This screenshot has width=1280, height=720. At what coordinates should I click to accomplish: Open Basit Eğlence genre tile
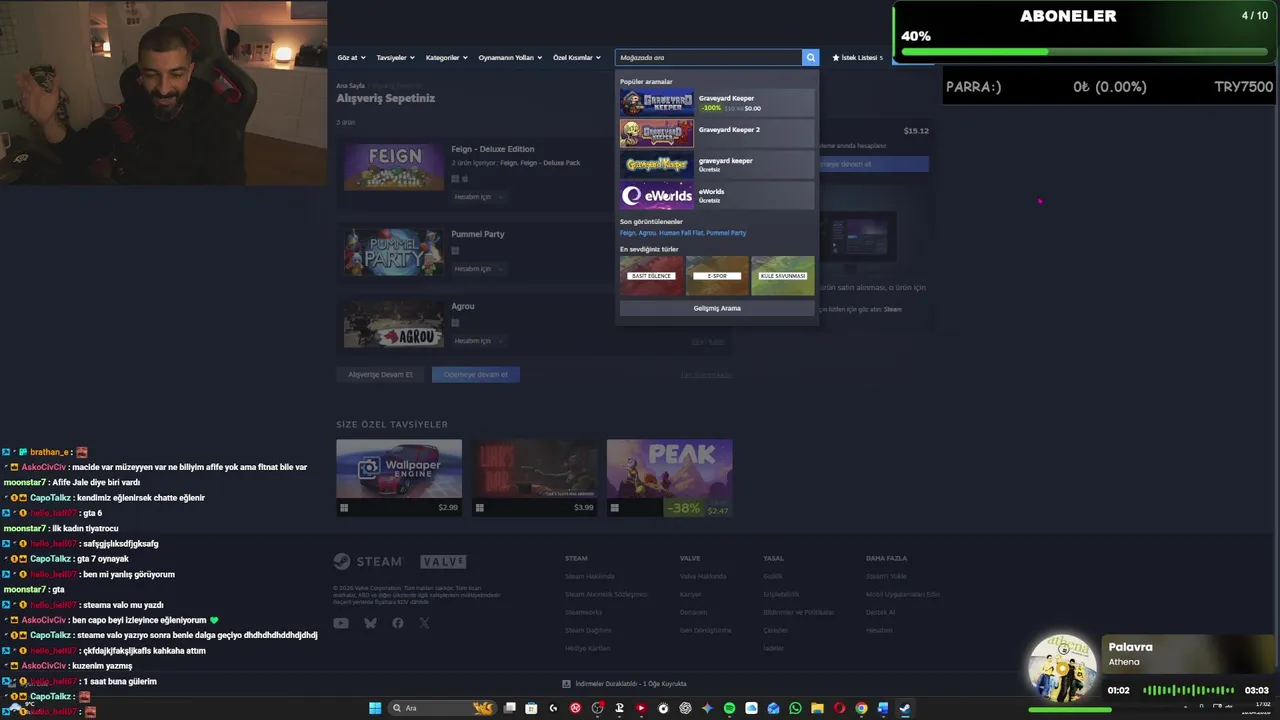[652, 276]
